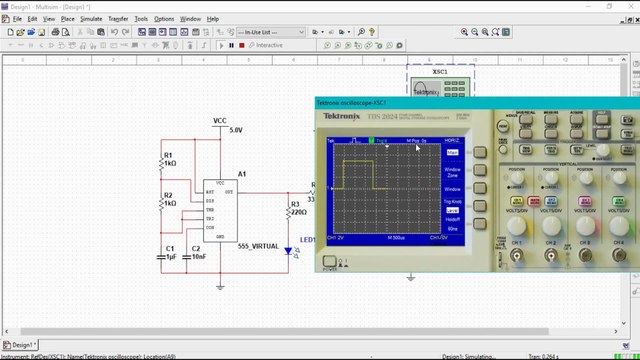Open the Edit menu
Screen dimensions: 640x360
[32, 19]
